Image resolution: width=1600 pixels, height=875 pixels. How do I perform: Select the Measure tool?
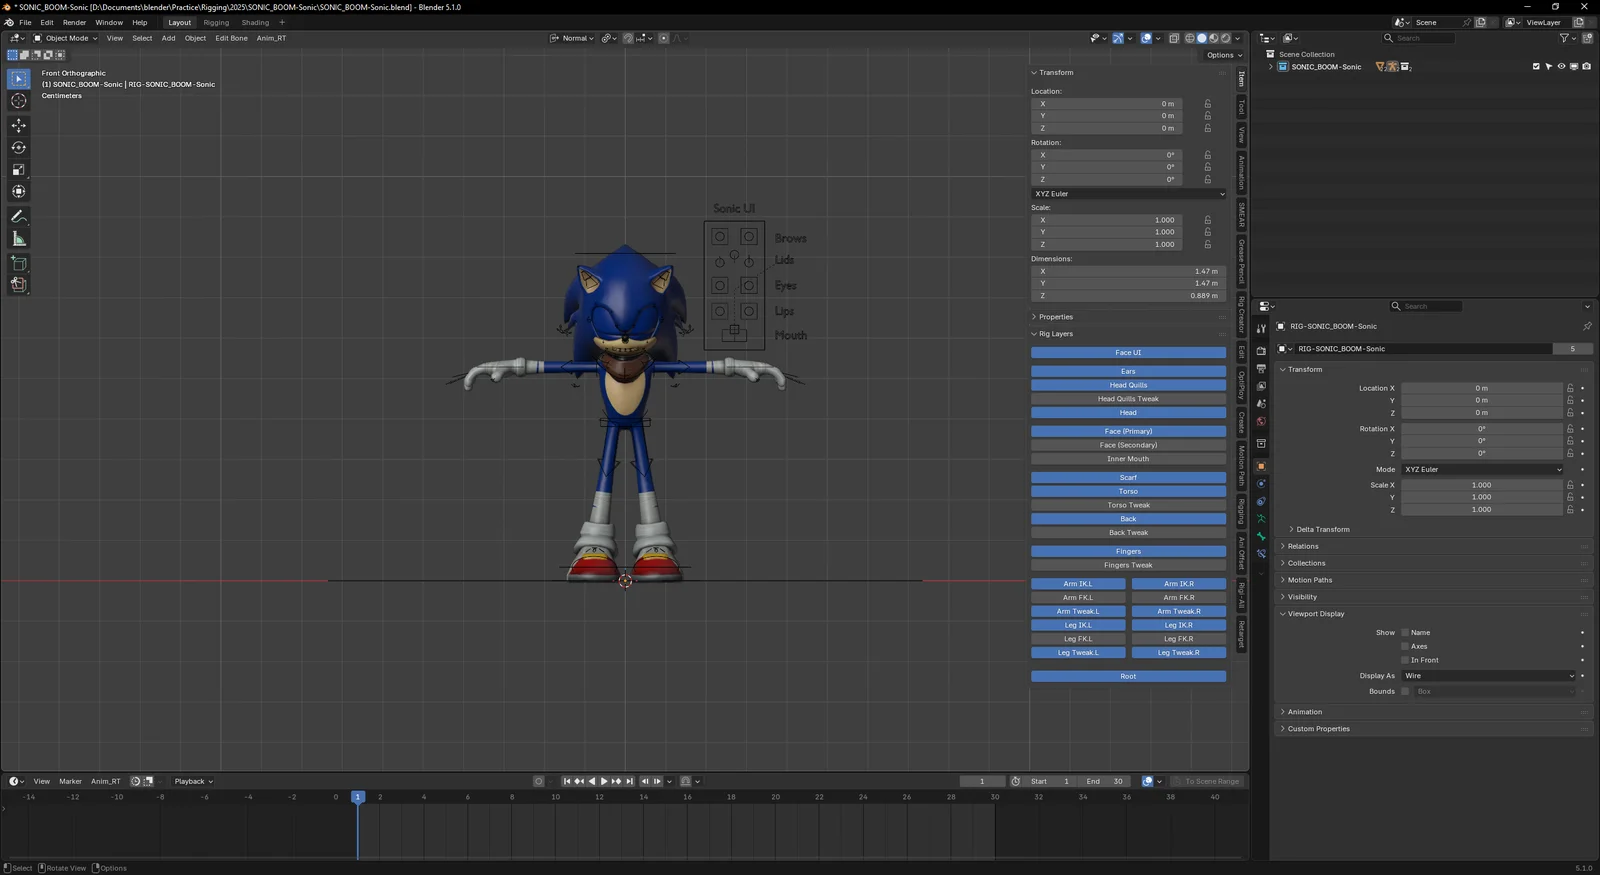point(19,238)
